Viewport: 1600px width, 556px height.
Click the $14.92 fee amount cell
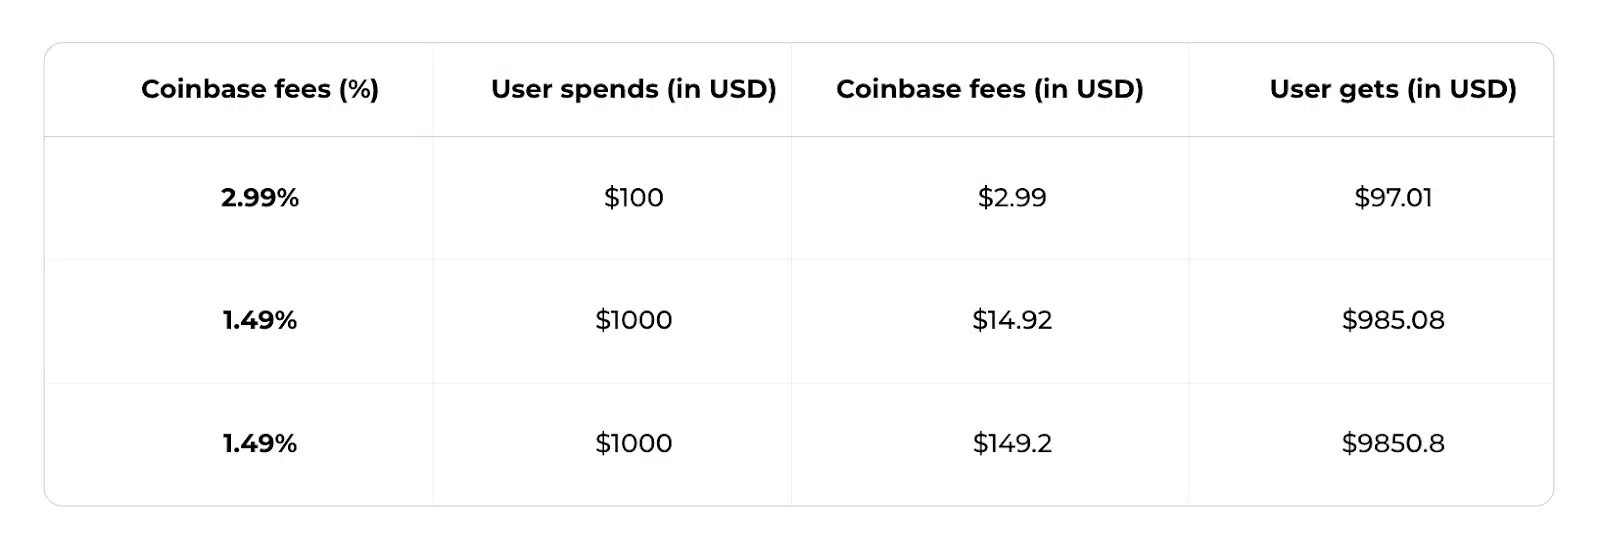[1012, 320]
